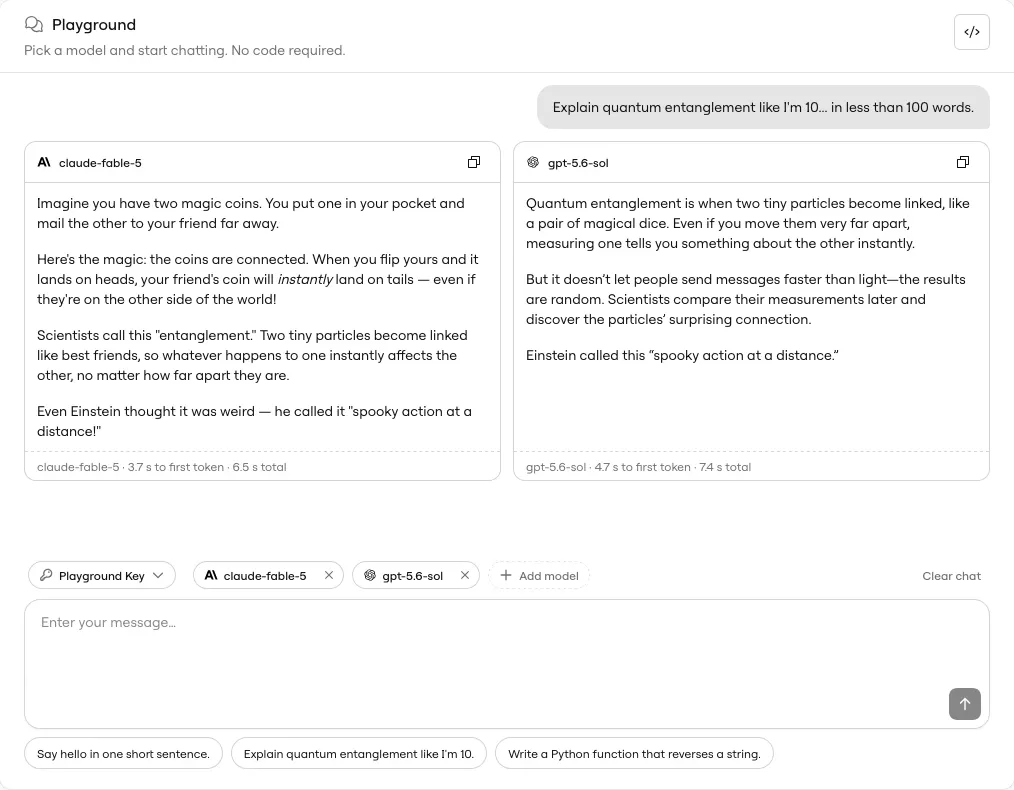
Task: Copy the claude-fable-5 response
Action: point(474,162)
